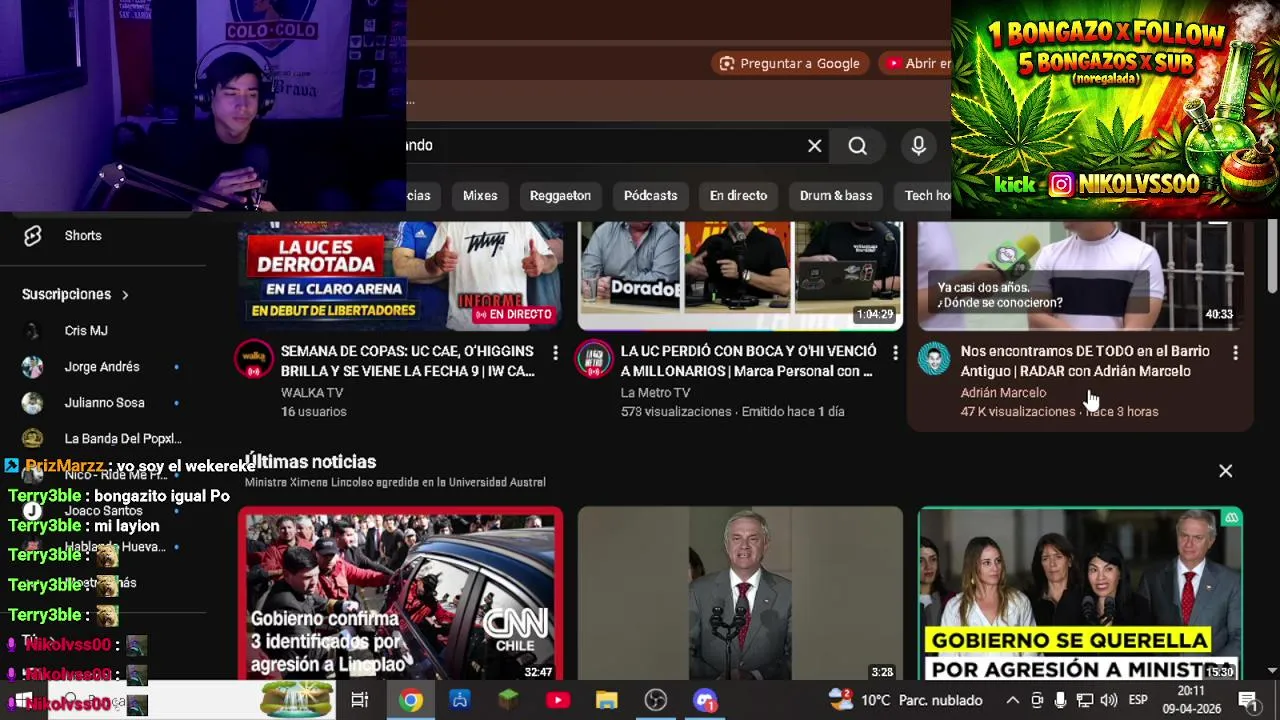Click the La Metro TV channel name

click(655, 393)
